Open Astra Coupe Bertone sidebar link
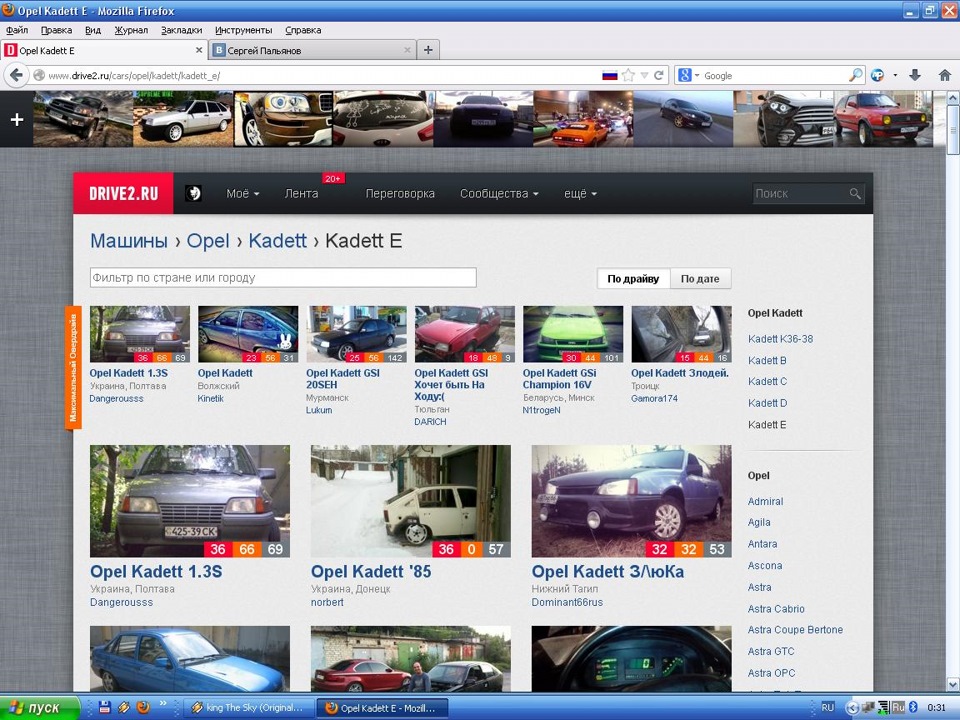The width and height of the screenshot is (960, 720). pos(795,629)
